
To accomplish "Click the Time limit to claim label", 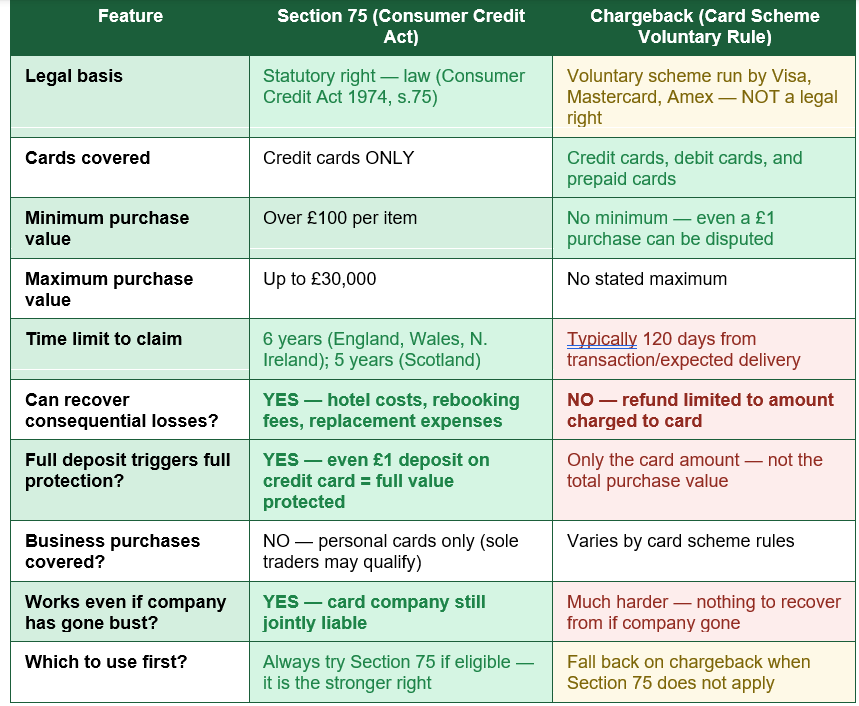I will pyautogui.click(x=104, y=339).
